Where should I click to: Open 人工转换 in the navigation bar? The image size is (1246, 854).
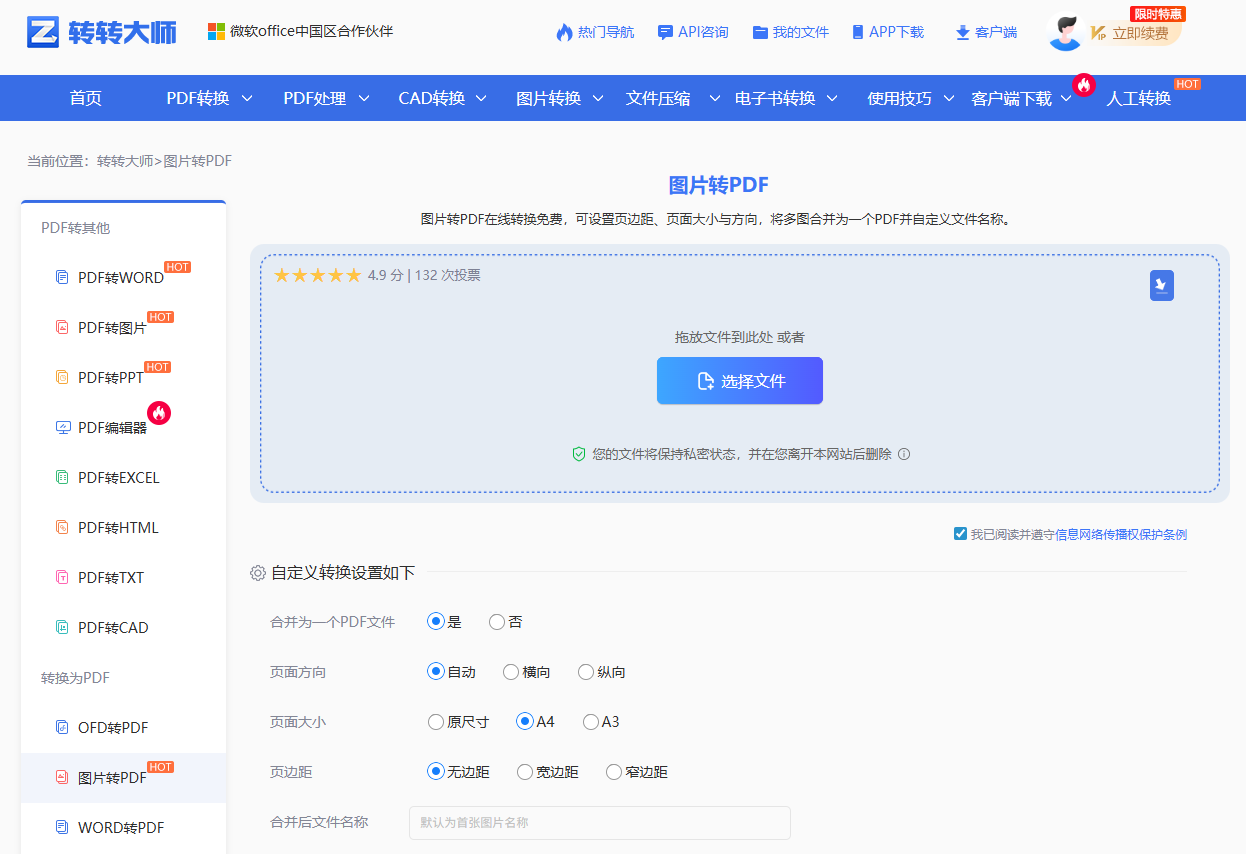[1140, 97]
